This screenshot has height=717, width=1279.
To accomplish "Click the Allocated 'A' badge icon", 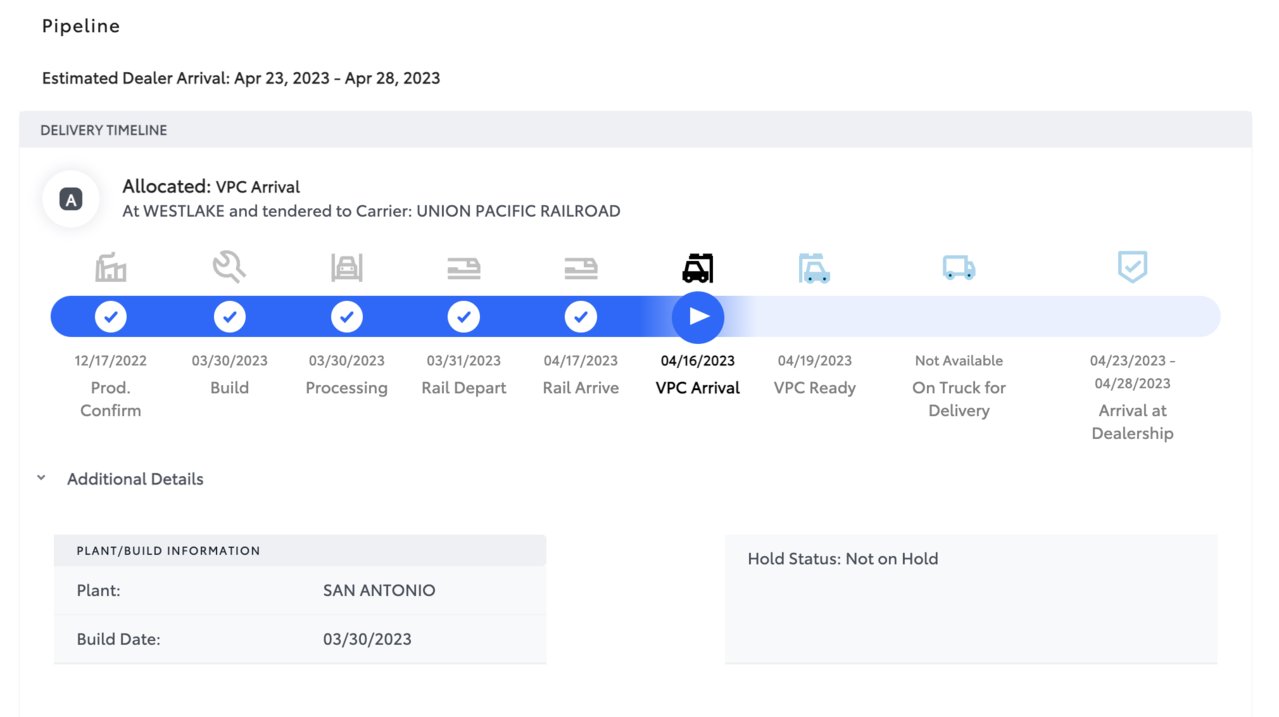I will (x=70, y=199).
